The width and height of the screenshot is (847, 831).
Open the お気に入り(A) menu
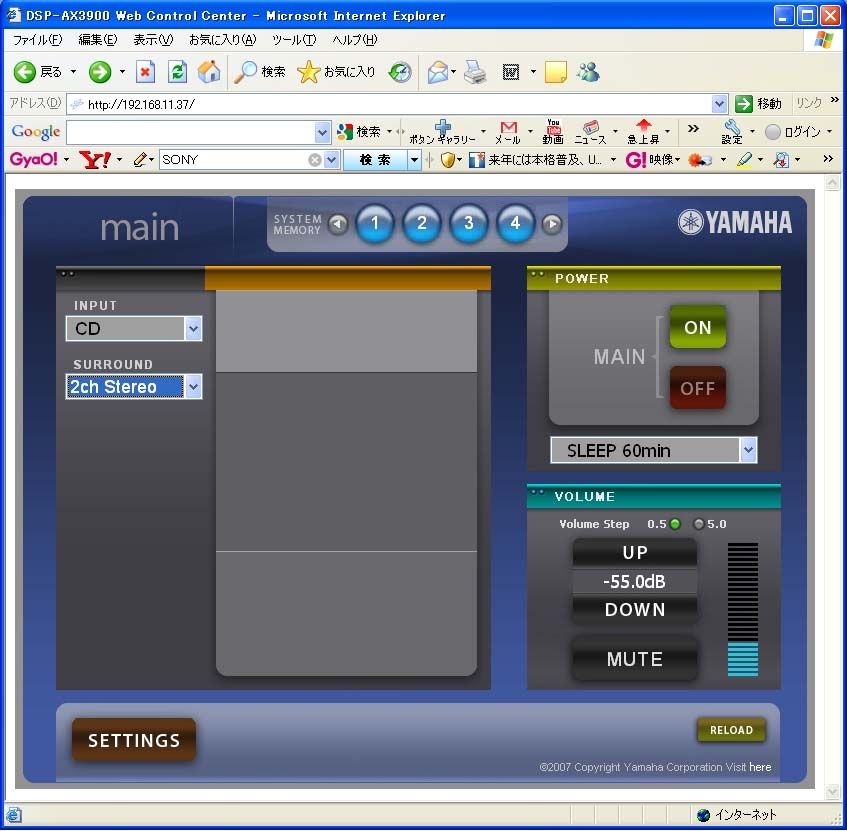pos(223,39)
